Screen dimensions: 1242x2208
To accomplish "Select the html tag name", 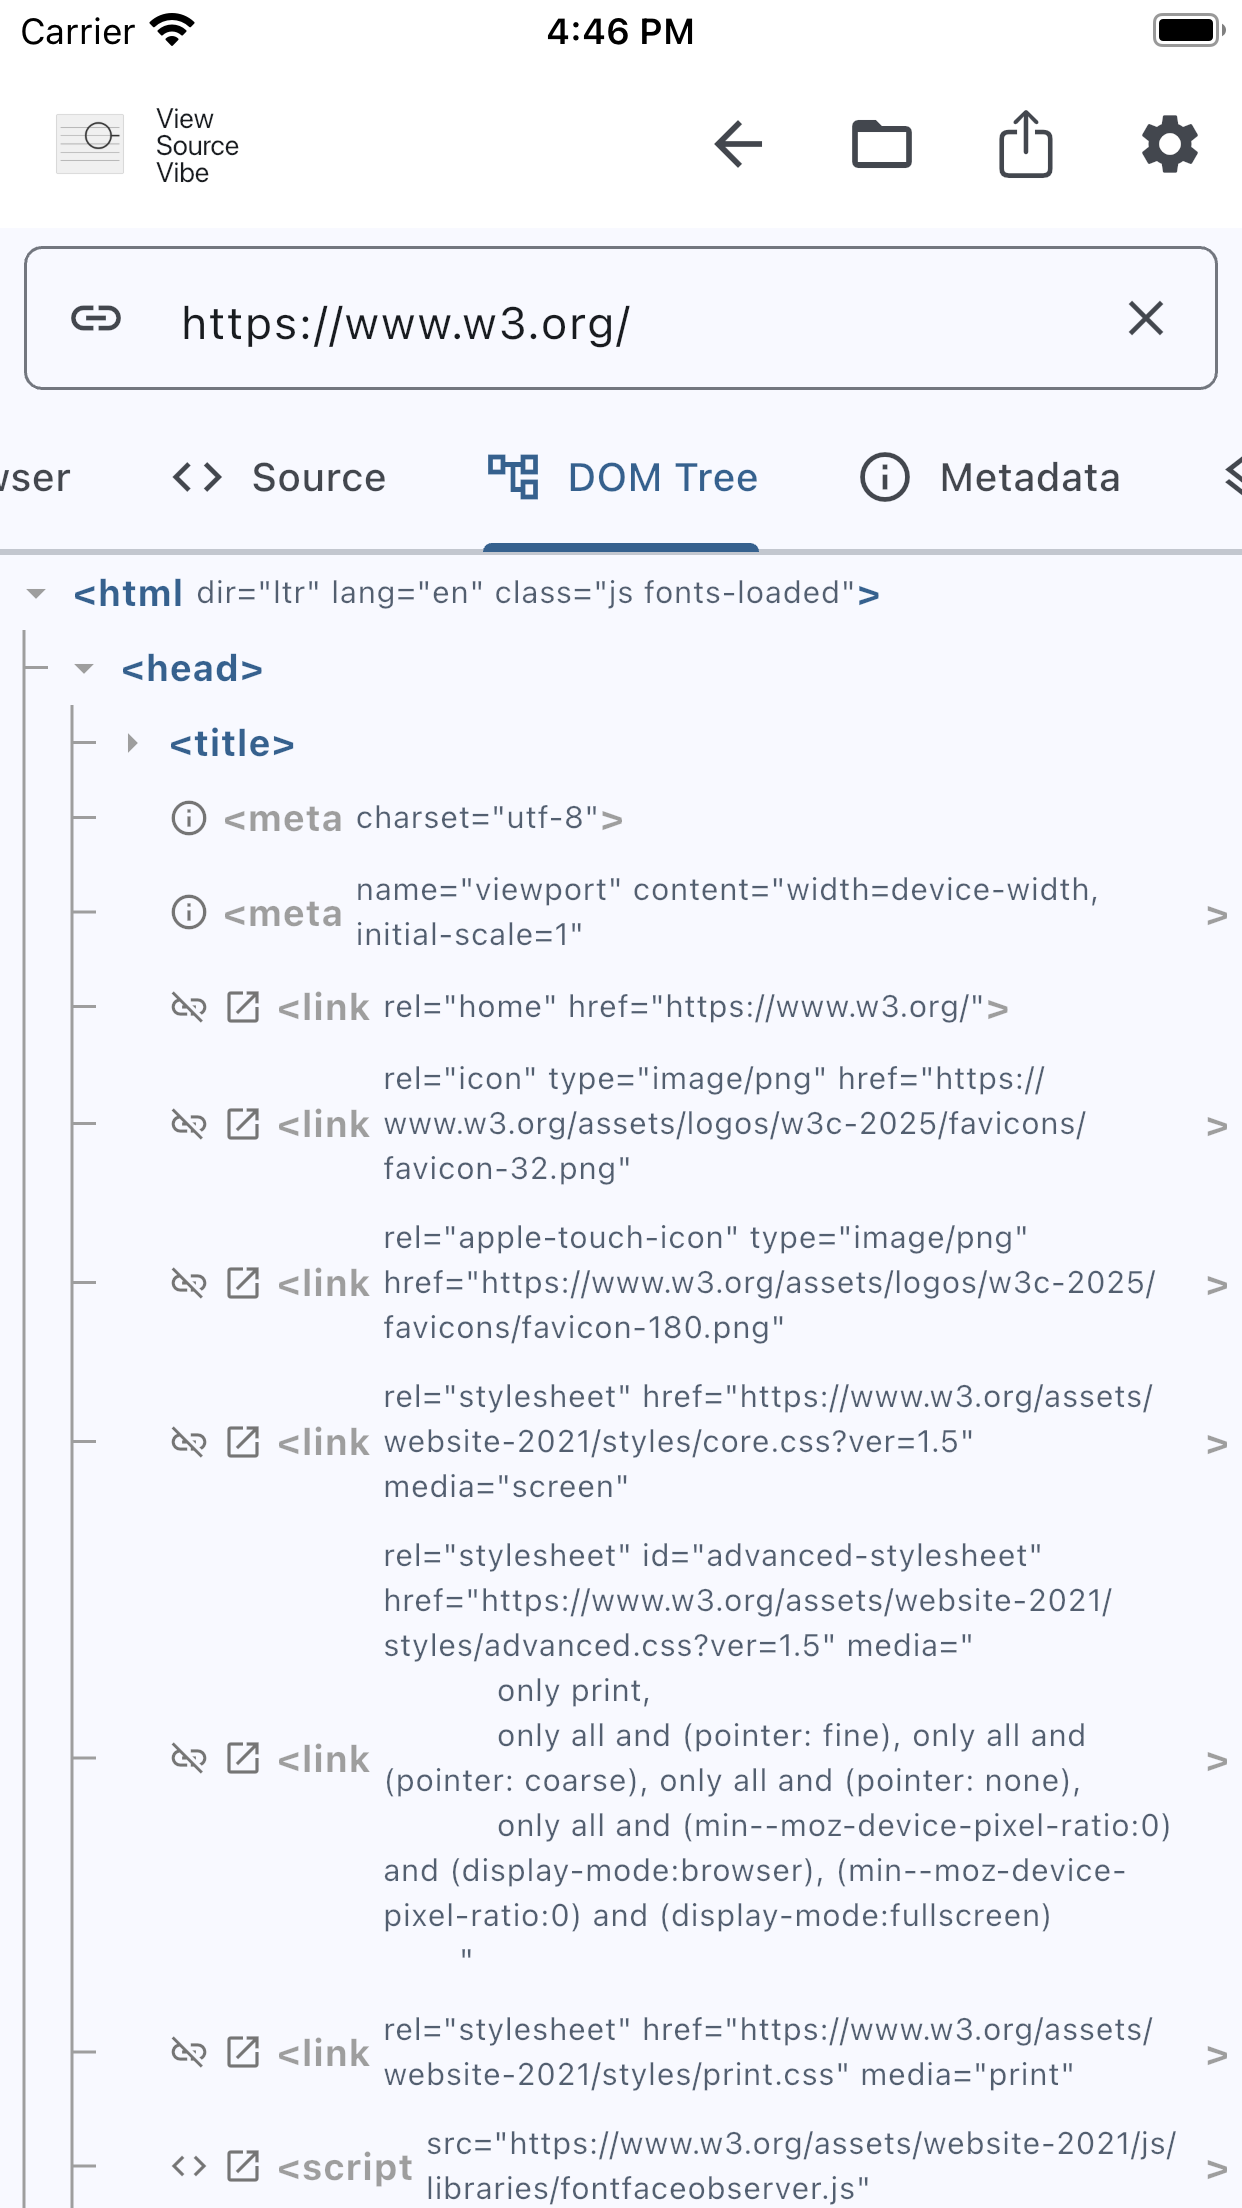I will point(128,593).
